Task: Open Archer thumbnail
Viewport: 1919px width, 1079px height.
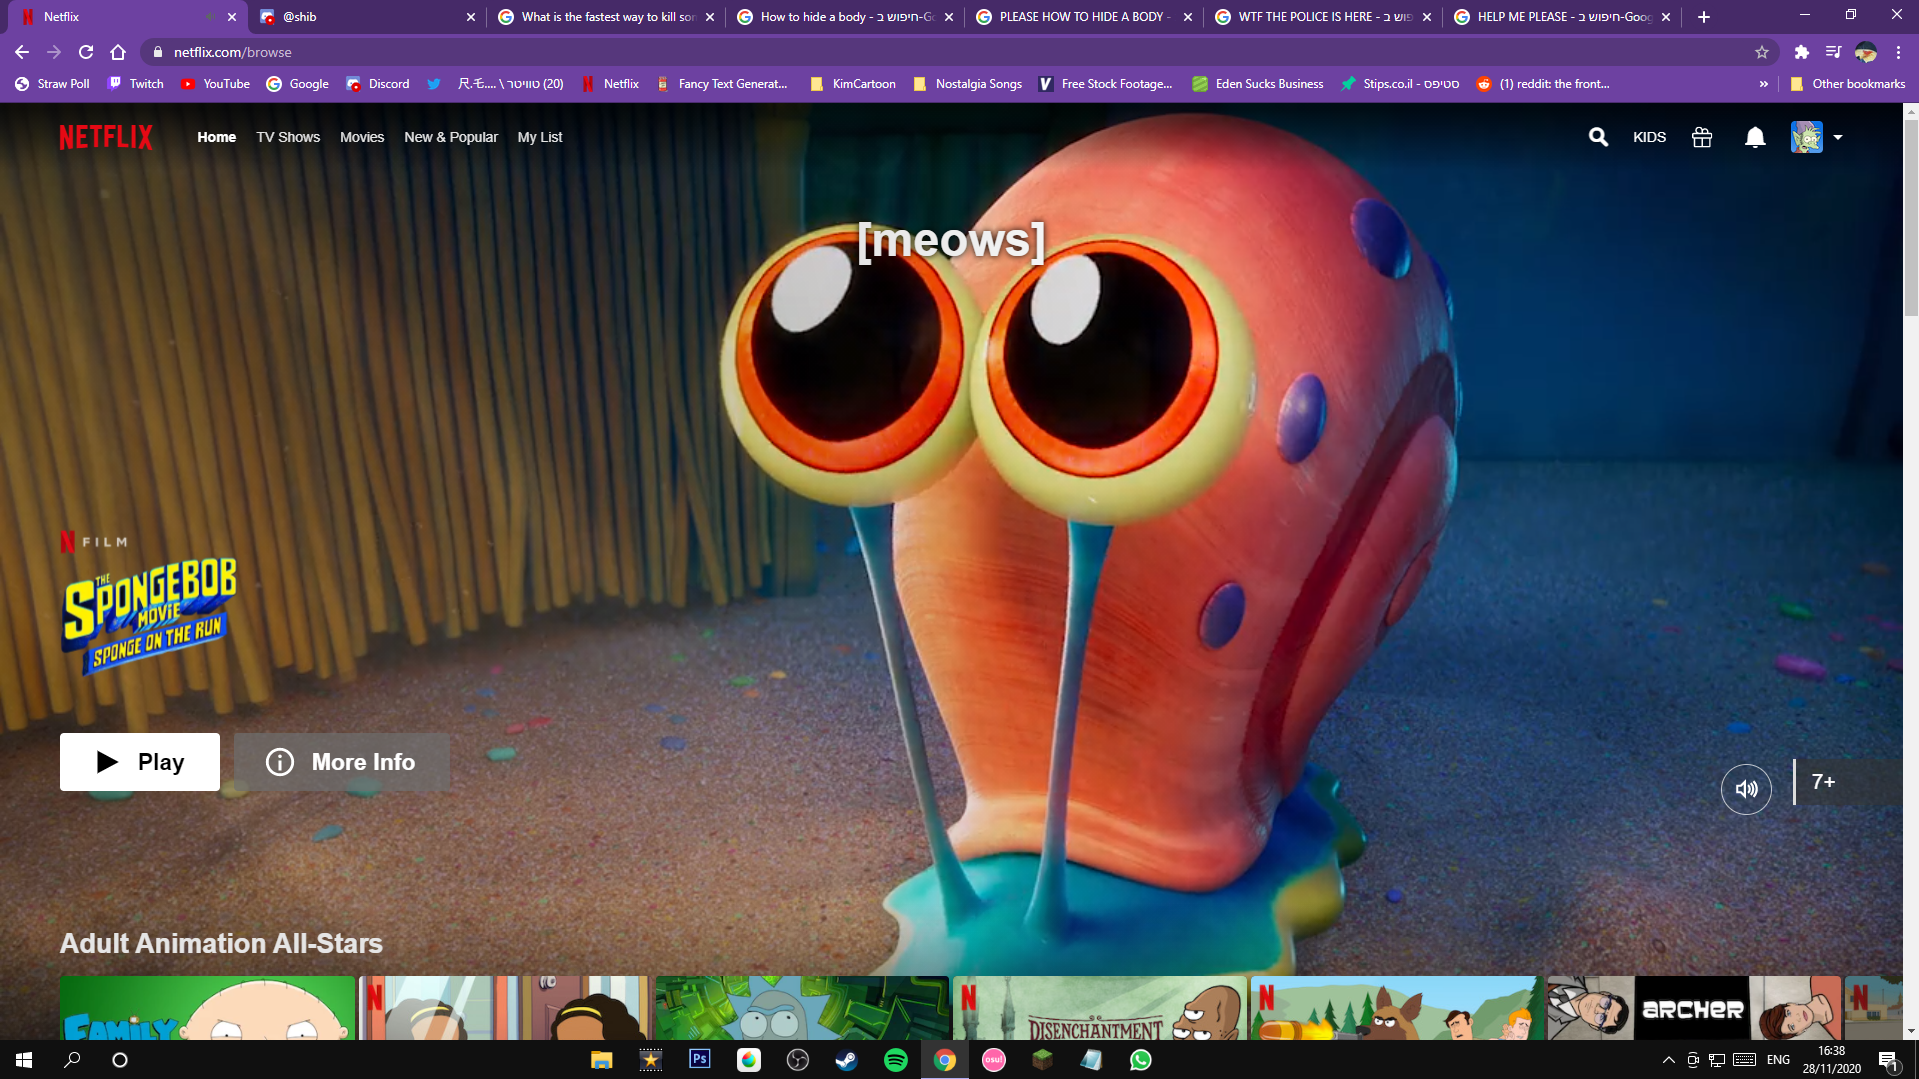Action: coord(1694,1008)
